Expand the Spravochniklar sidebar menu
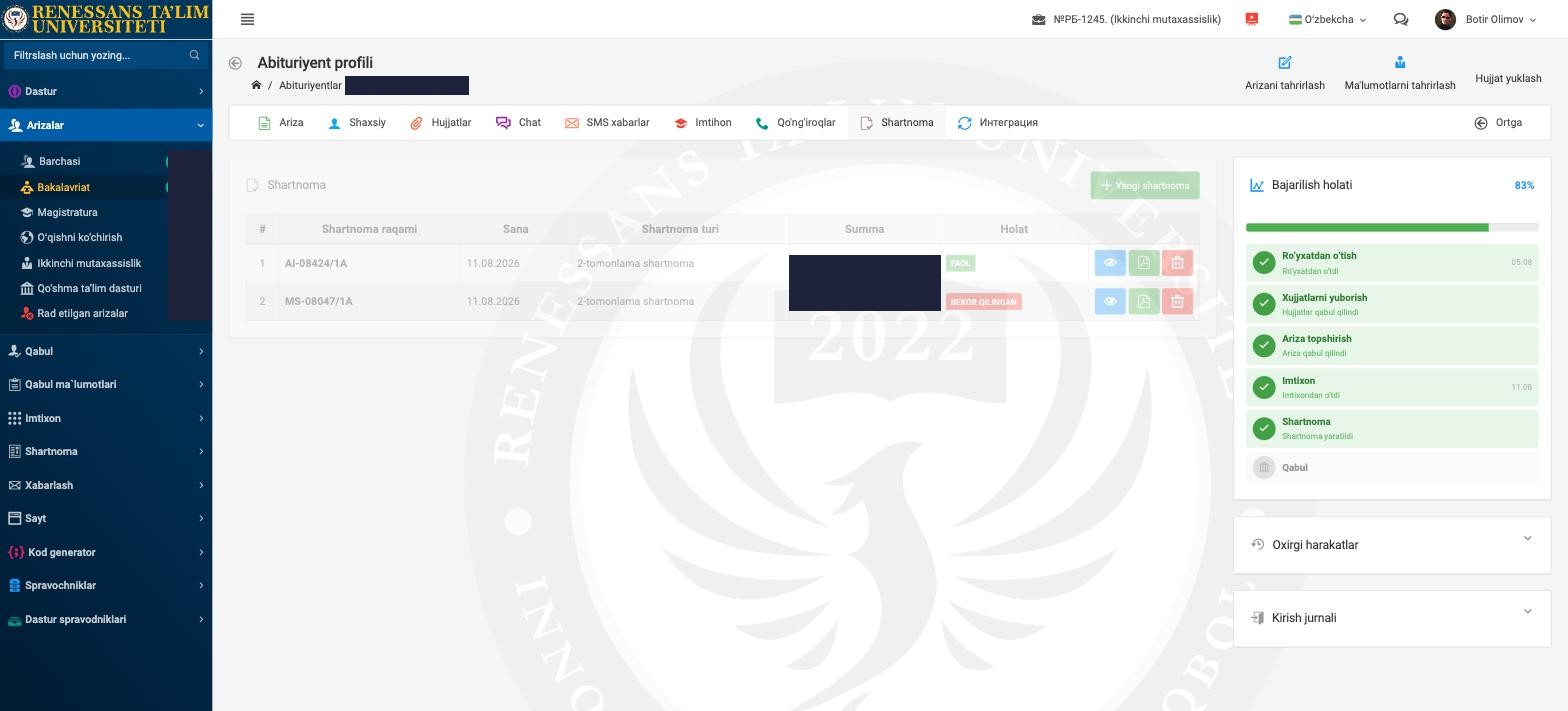 (x=106, y=585)
